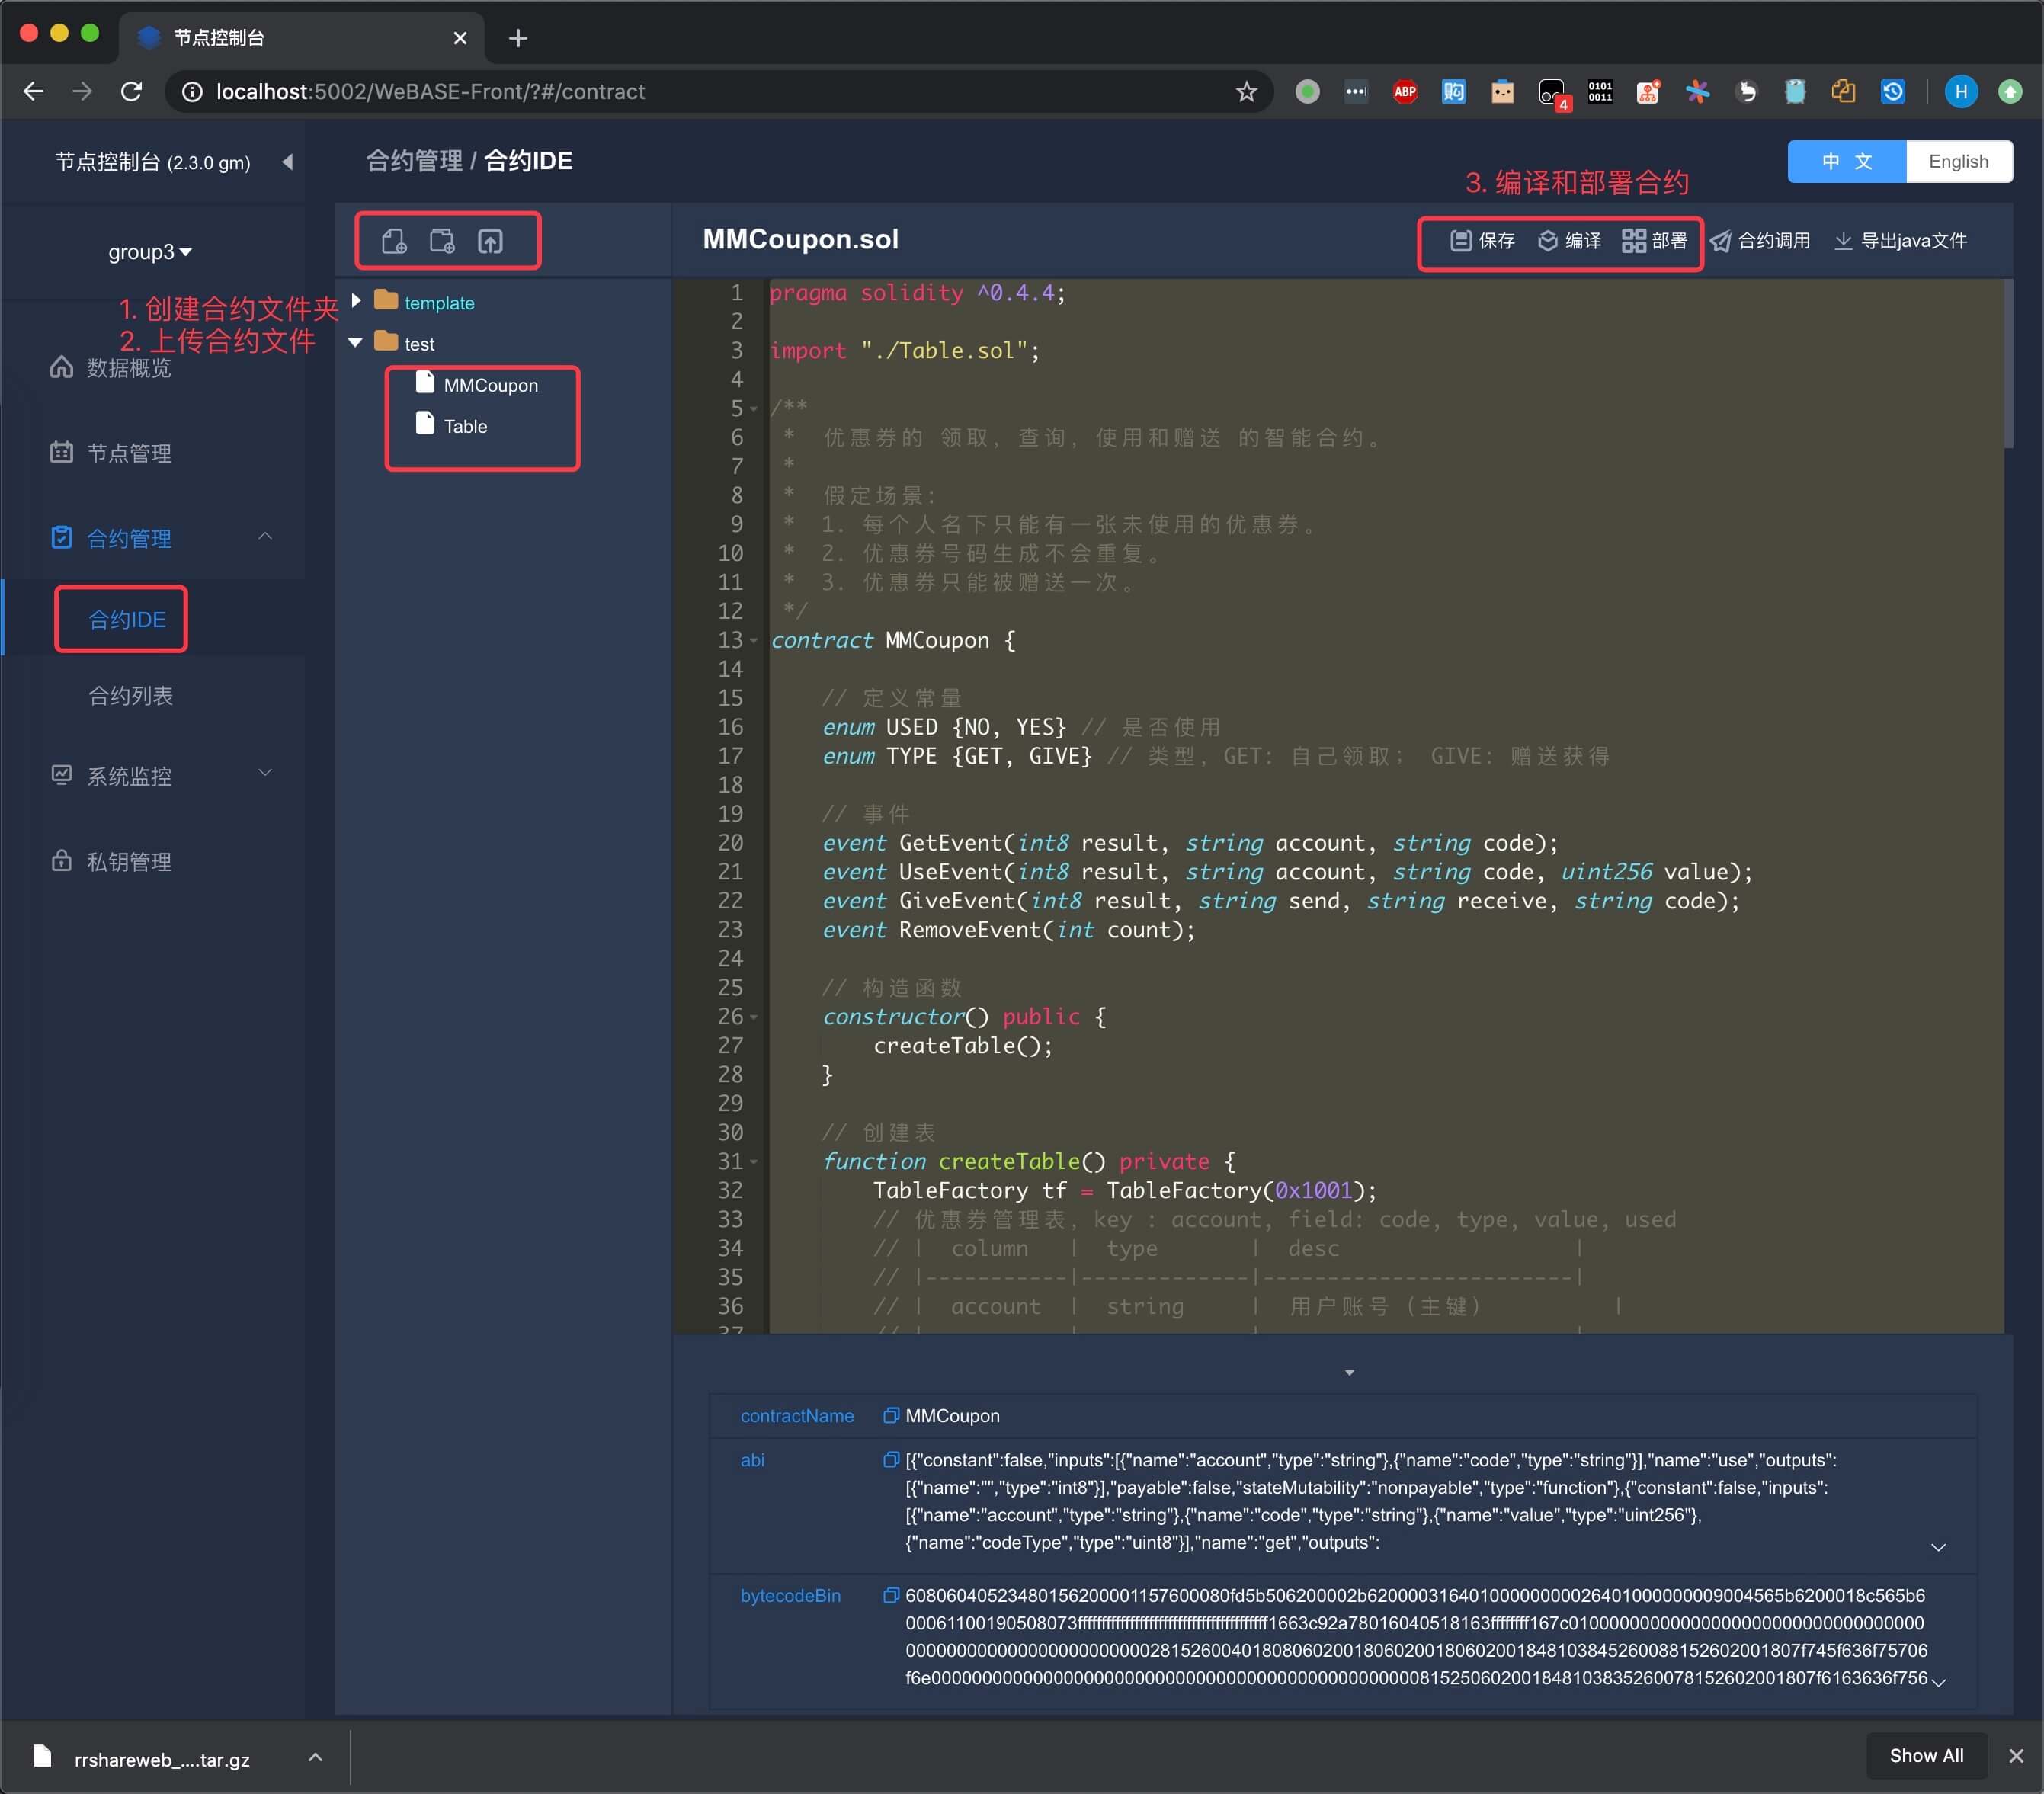
Task: Fold the contract block at line 13
Action: (x=754, y=640)
